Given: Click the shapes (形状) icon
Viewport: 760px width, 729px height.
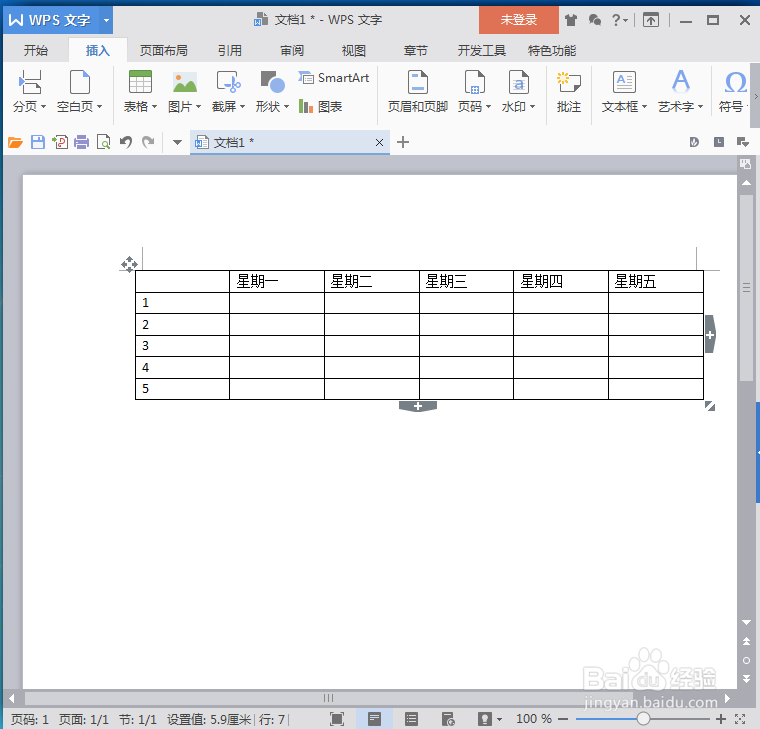Looking at the screenshot, I should click(272, 81).
